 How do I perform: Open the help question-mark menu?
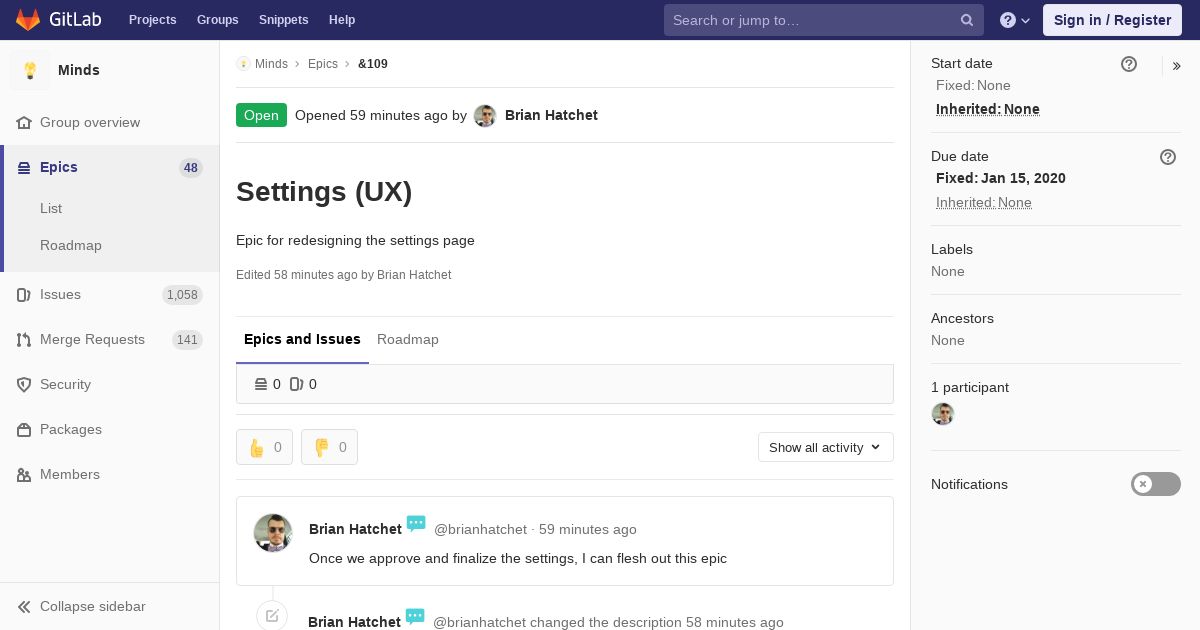(x=1015, y=20)
